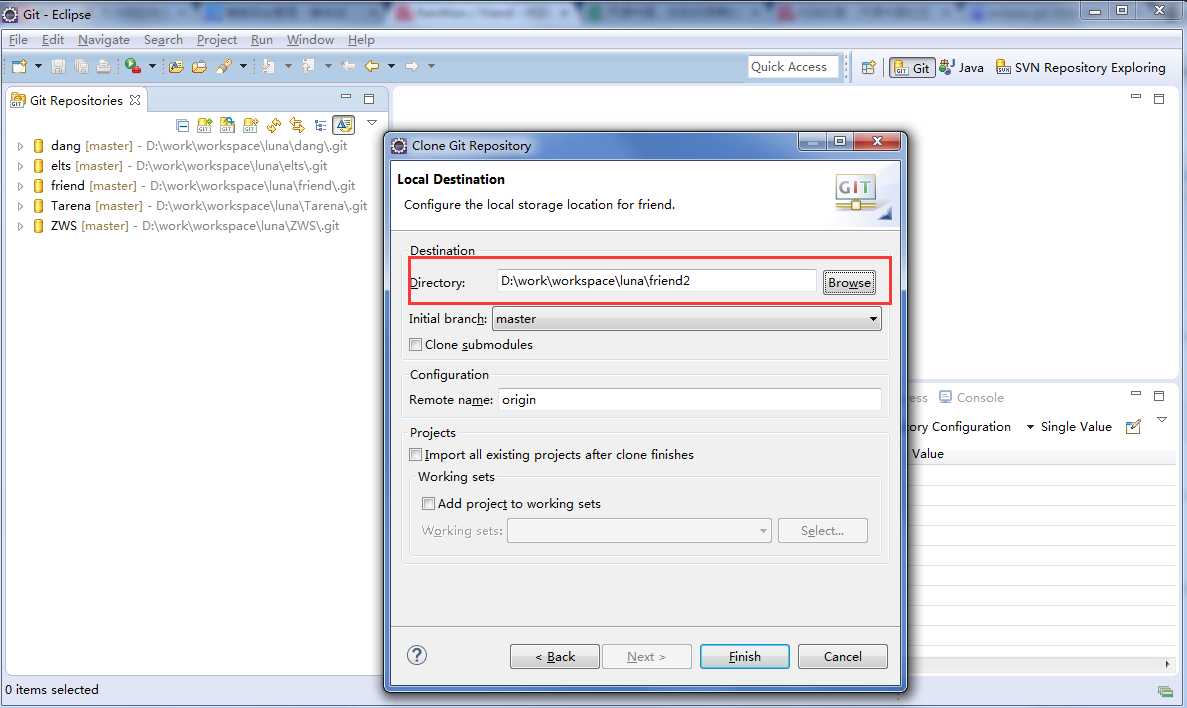
Task: Toggle hierarchical branch layout icon
Action: (x=320, y=125)
